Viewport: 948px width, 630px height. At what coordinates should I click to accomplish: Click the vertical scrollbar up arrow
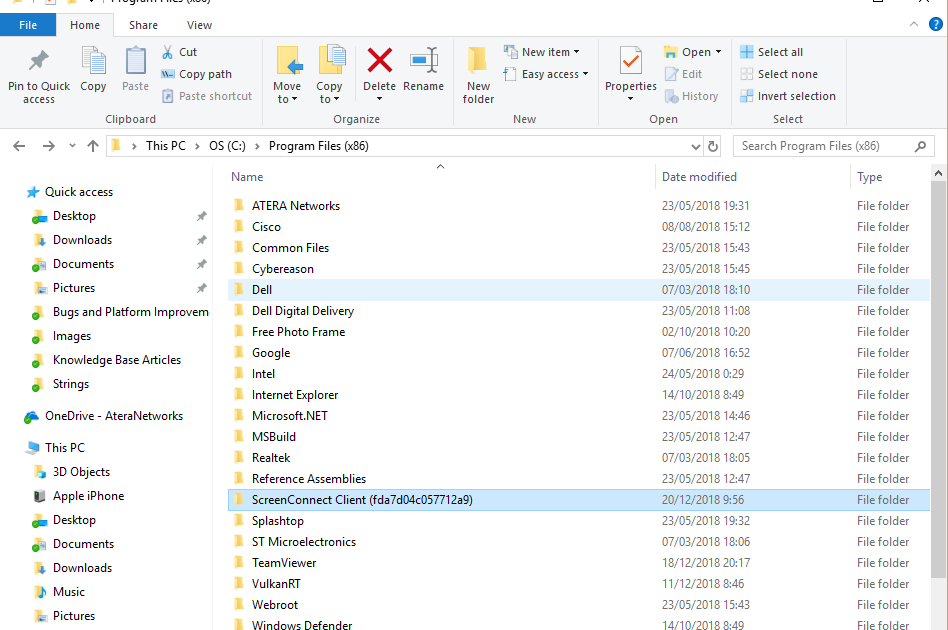(938, 173)
